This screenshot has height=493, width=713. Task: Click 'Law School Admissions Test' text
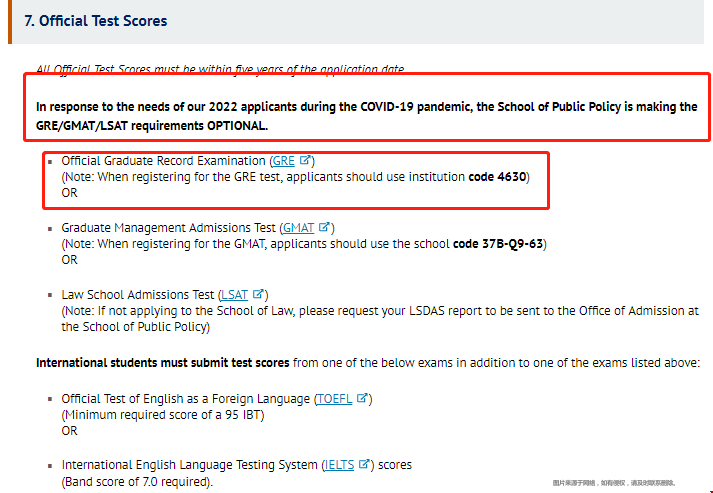point(138,295)
